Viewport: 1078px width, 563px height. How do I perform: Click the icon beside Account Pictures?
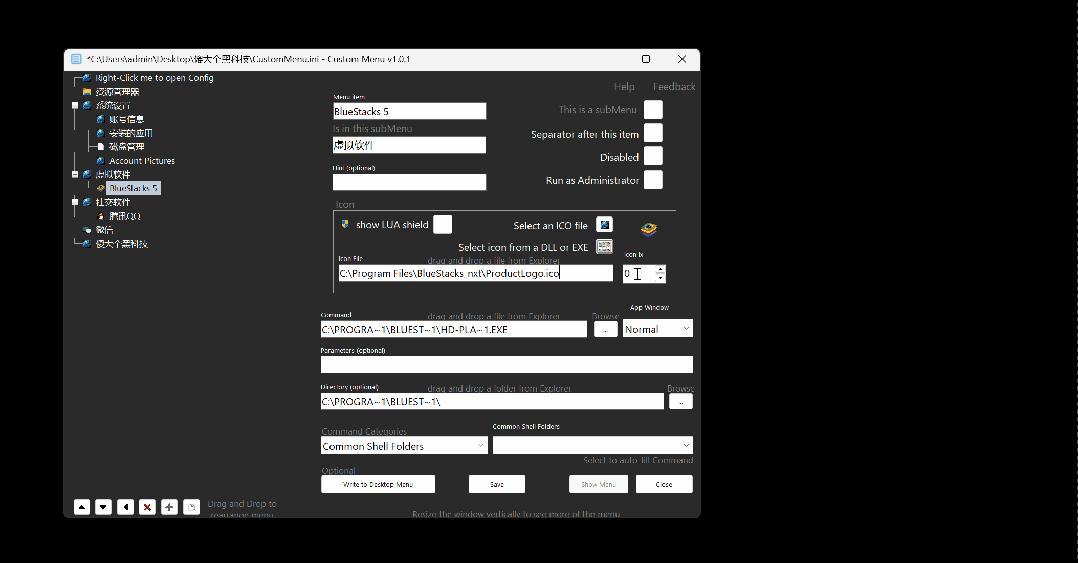tap(100, 161)
